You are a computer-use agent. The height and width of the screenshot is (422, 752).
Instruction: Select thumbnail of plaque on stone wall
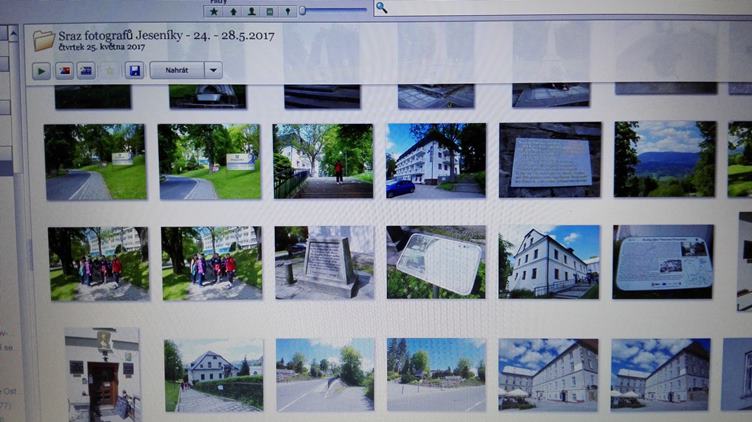point(550,160)
